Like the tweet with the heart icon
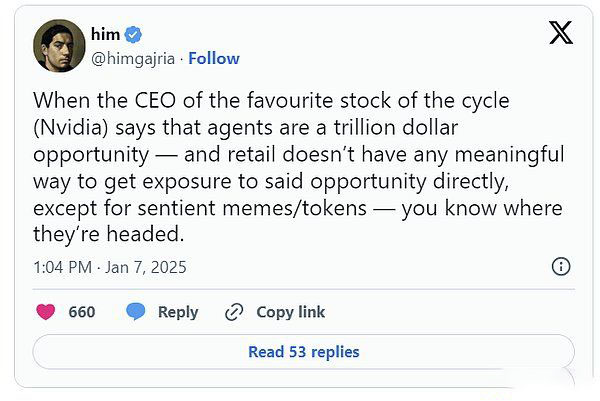The image size is (600, 401). coord(45,312)
